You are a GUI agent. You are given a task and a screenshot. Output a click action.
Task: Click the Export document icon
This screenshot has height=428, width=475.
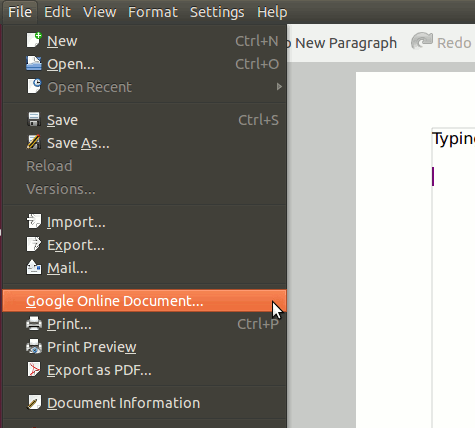pyautogui.click(x=34, y=244)
